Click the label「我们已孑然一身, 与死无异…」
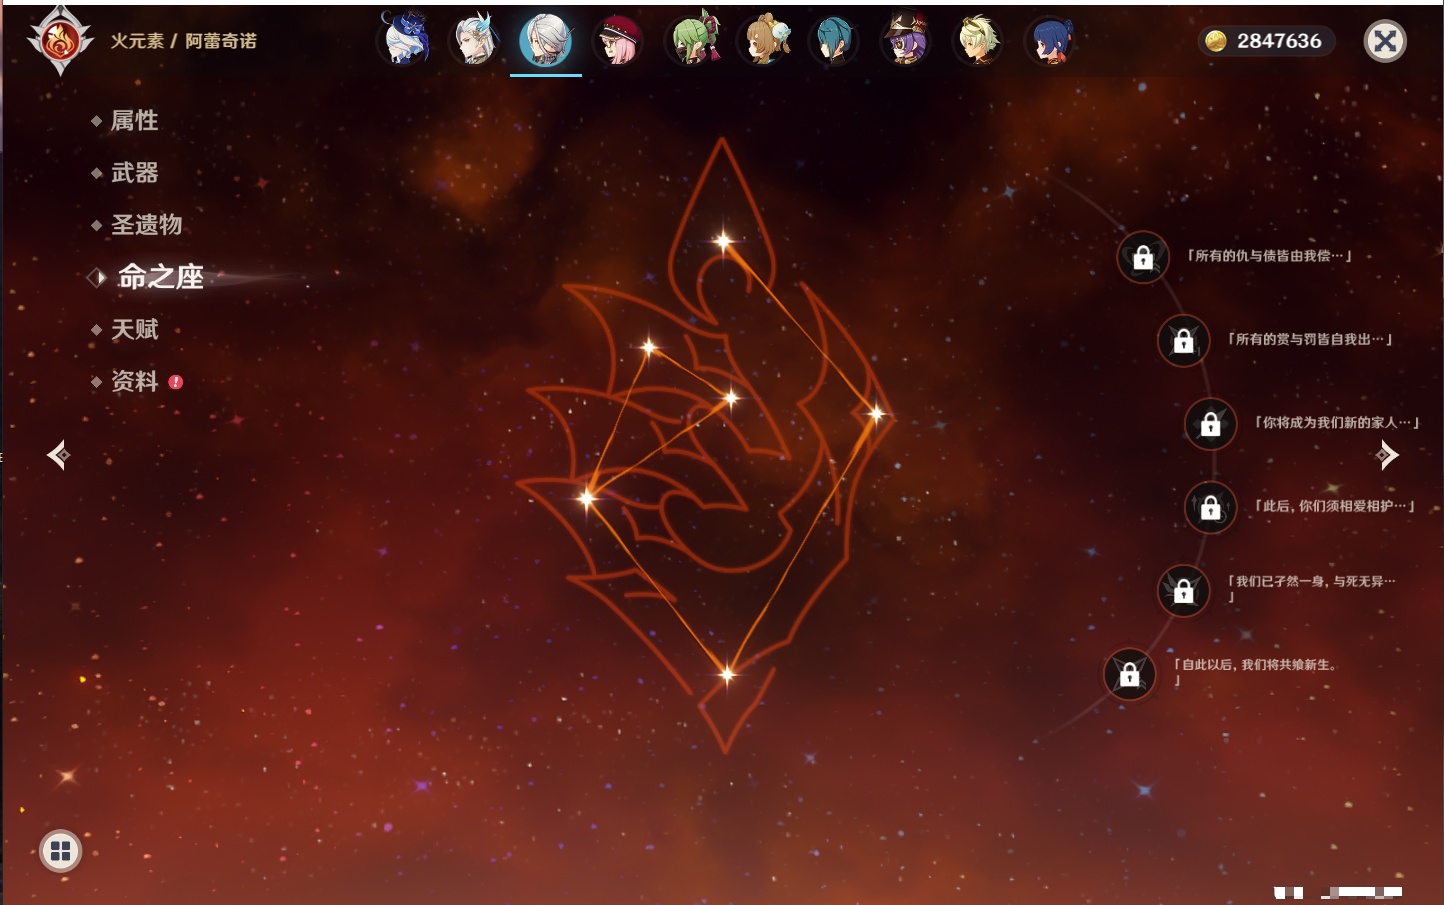Screen dimensions: 1444x905 [x=1311, y=588]
